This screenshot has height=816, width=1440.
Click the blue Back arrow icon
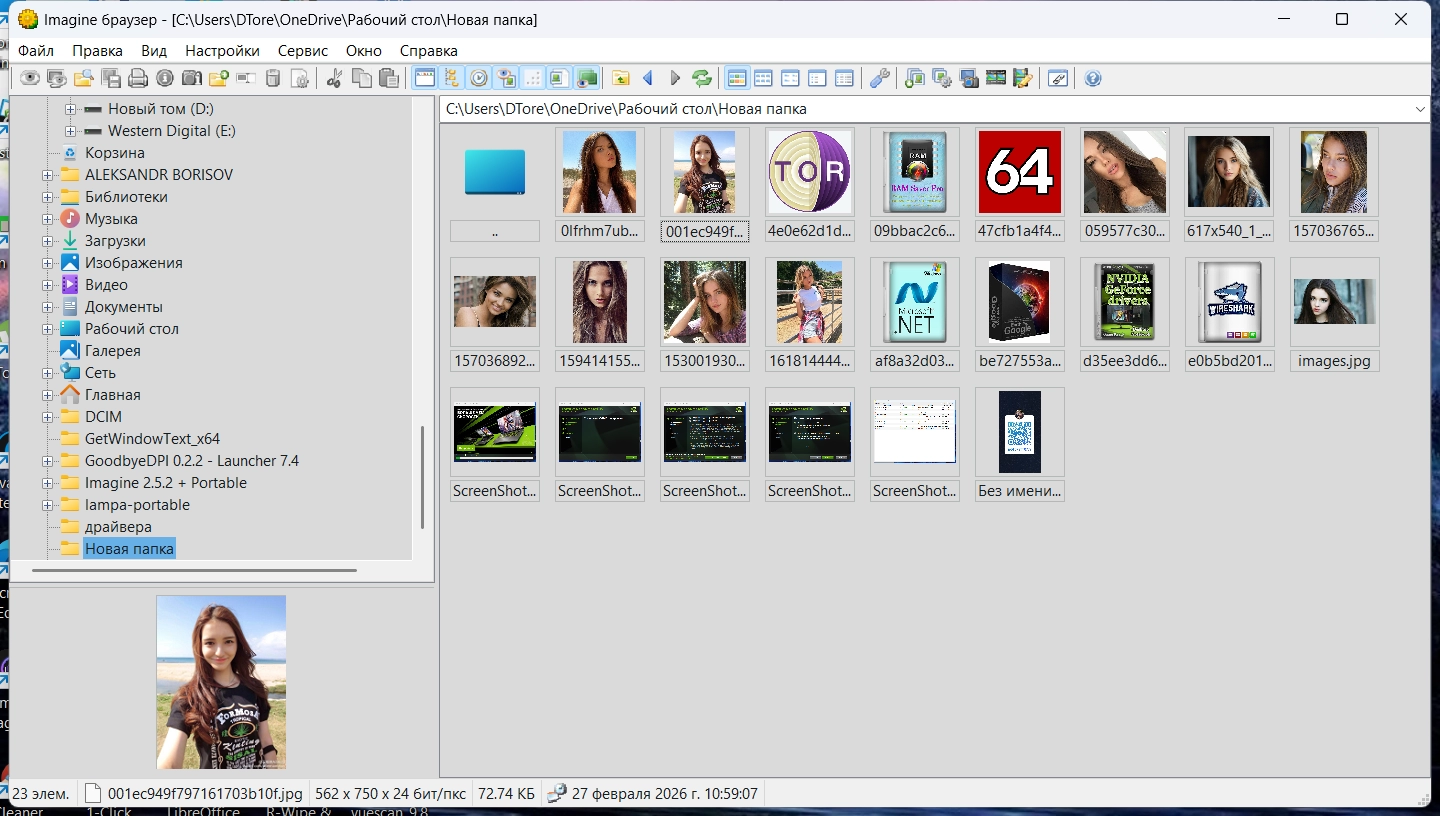[648, 78]
